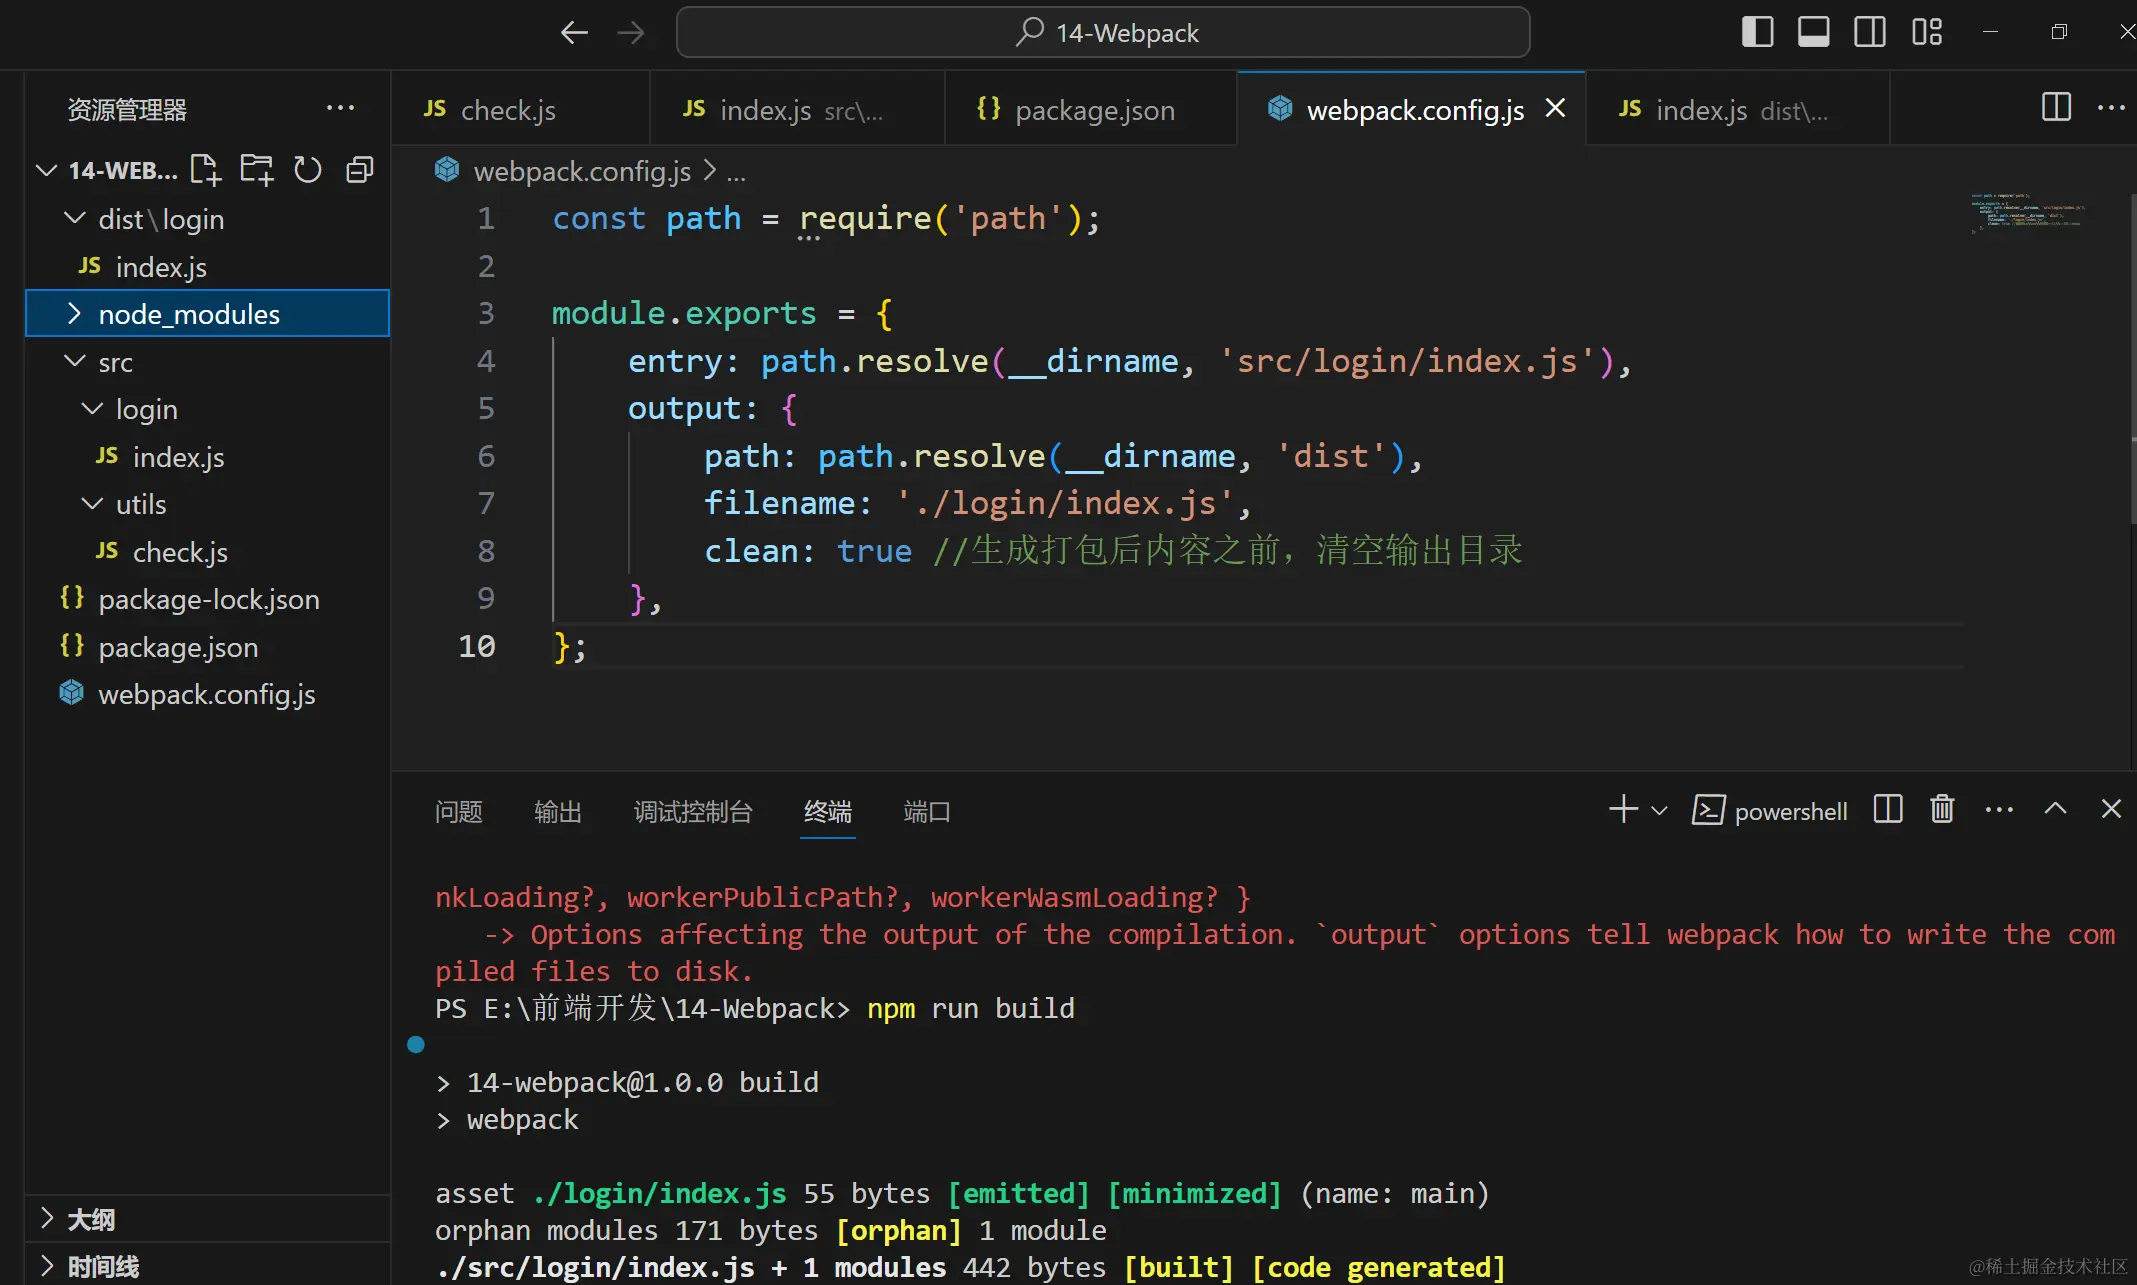Open explorer panel more actions menu
Screen dimensions: 2137x1285
click(340, 108)
